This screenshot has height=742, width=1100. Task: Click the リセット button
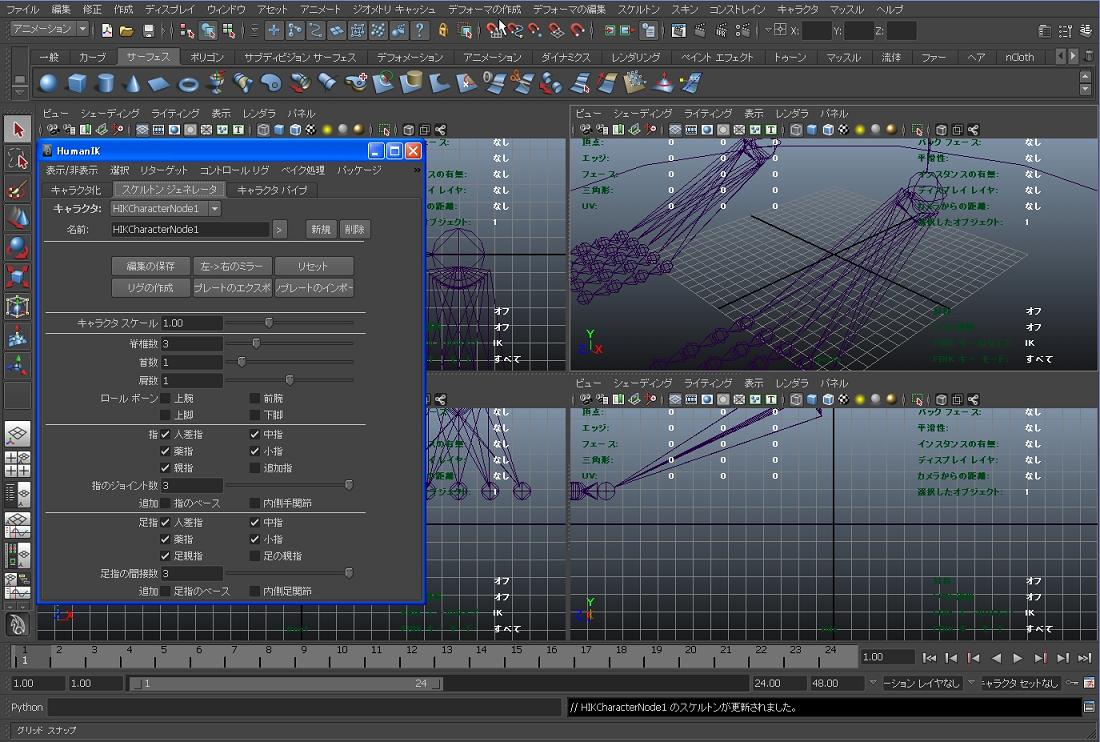(314, 267)
